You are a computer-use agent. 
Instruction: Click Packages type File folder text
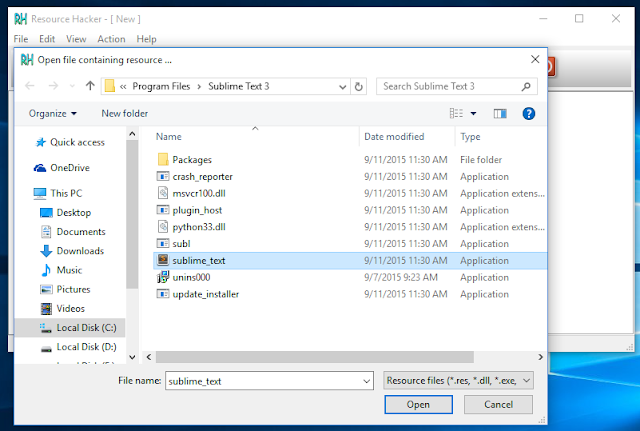point(481,160)
